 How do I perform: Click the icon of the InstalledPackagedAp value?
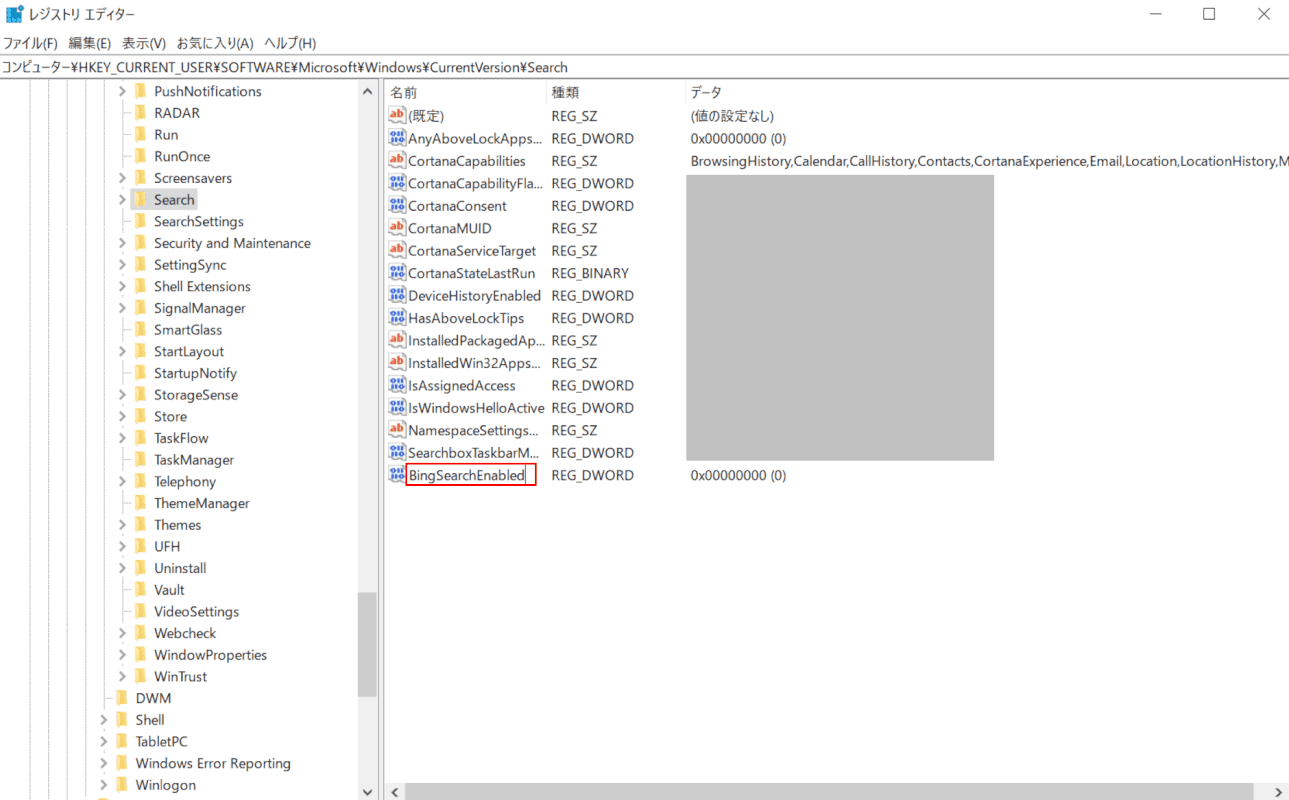click(x=397, y=340)
